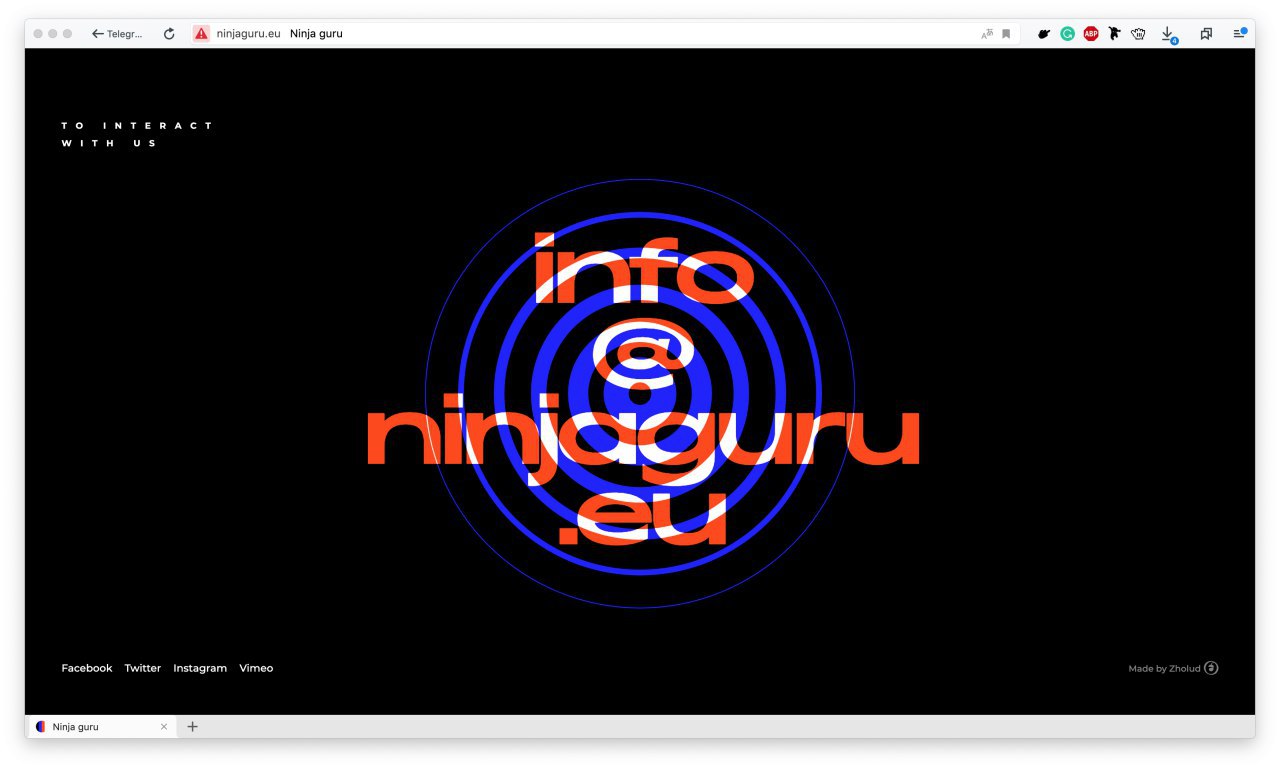1280x769 pixels.
Task: Open the Grammarly extension
Action: (x=1068, y=34)
